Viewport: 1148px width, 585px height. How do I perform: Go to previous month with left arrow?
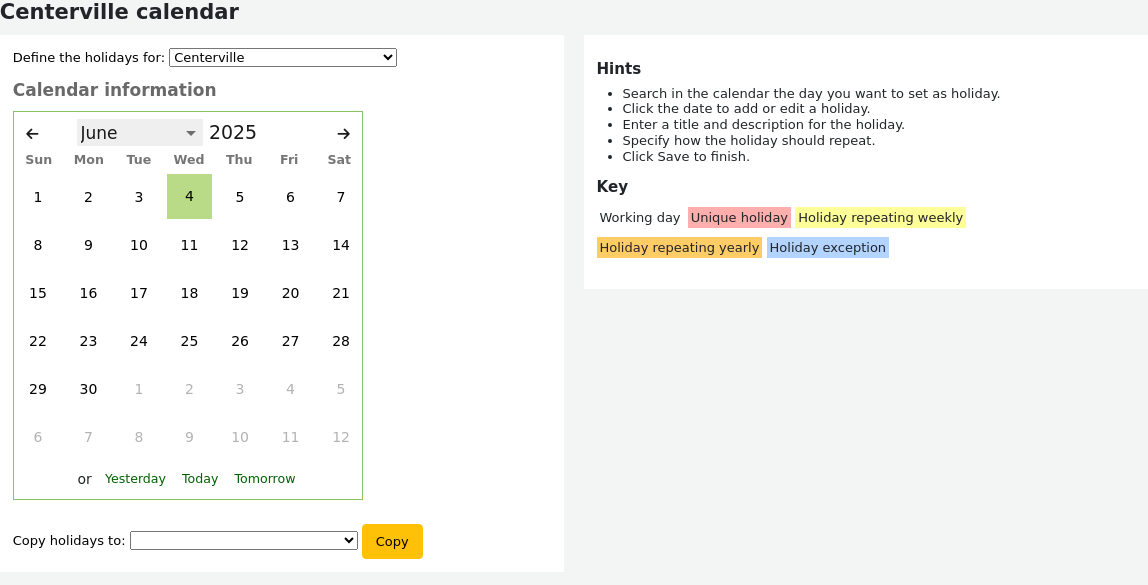(32, 133)
